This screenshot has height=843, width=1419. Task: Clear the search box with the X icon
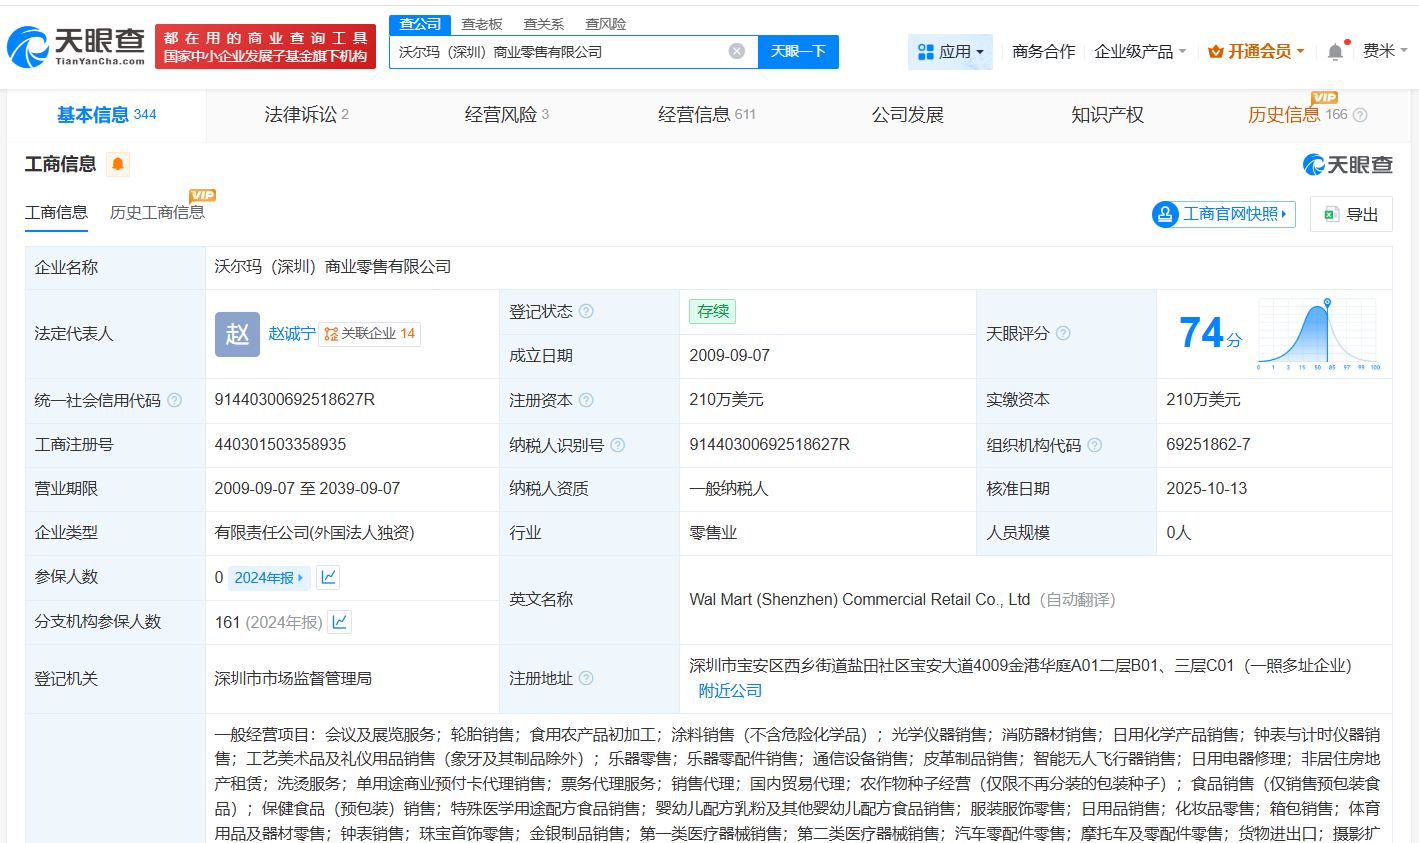click(737, 50)
